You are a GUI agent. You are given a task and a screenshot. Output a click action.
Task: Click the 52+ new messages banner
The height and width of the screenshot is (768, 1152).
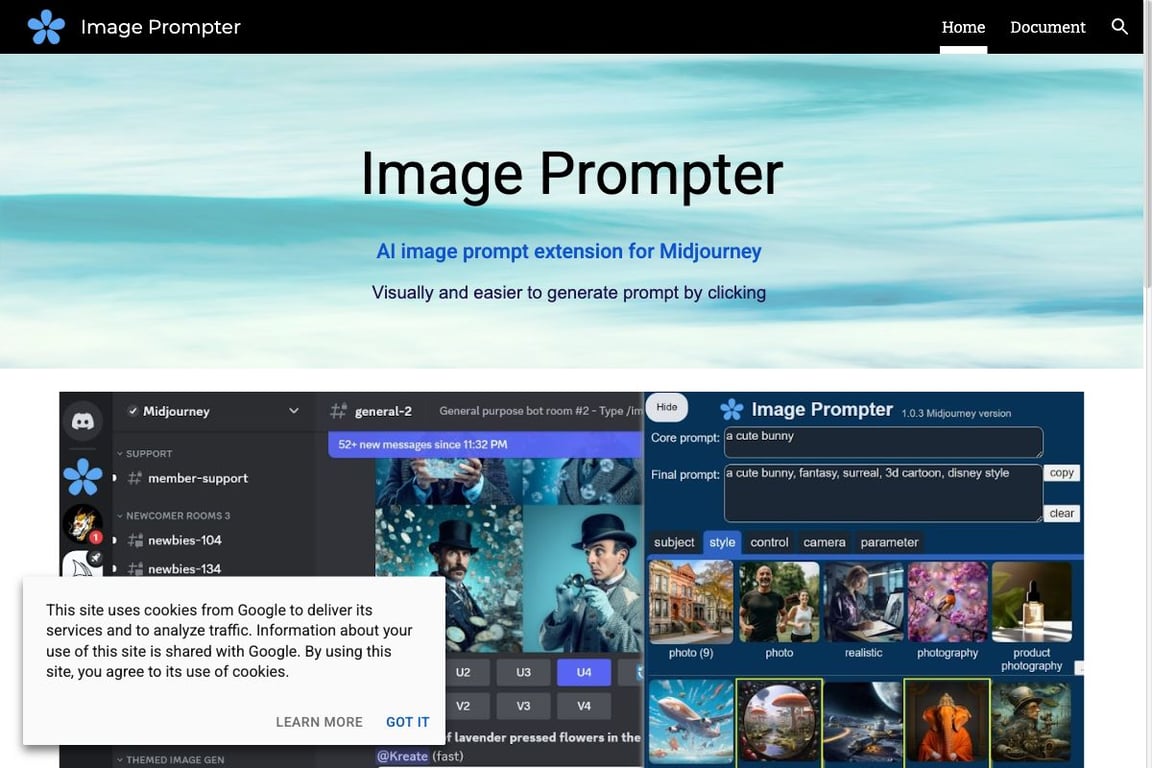click(x=485, y=445)
